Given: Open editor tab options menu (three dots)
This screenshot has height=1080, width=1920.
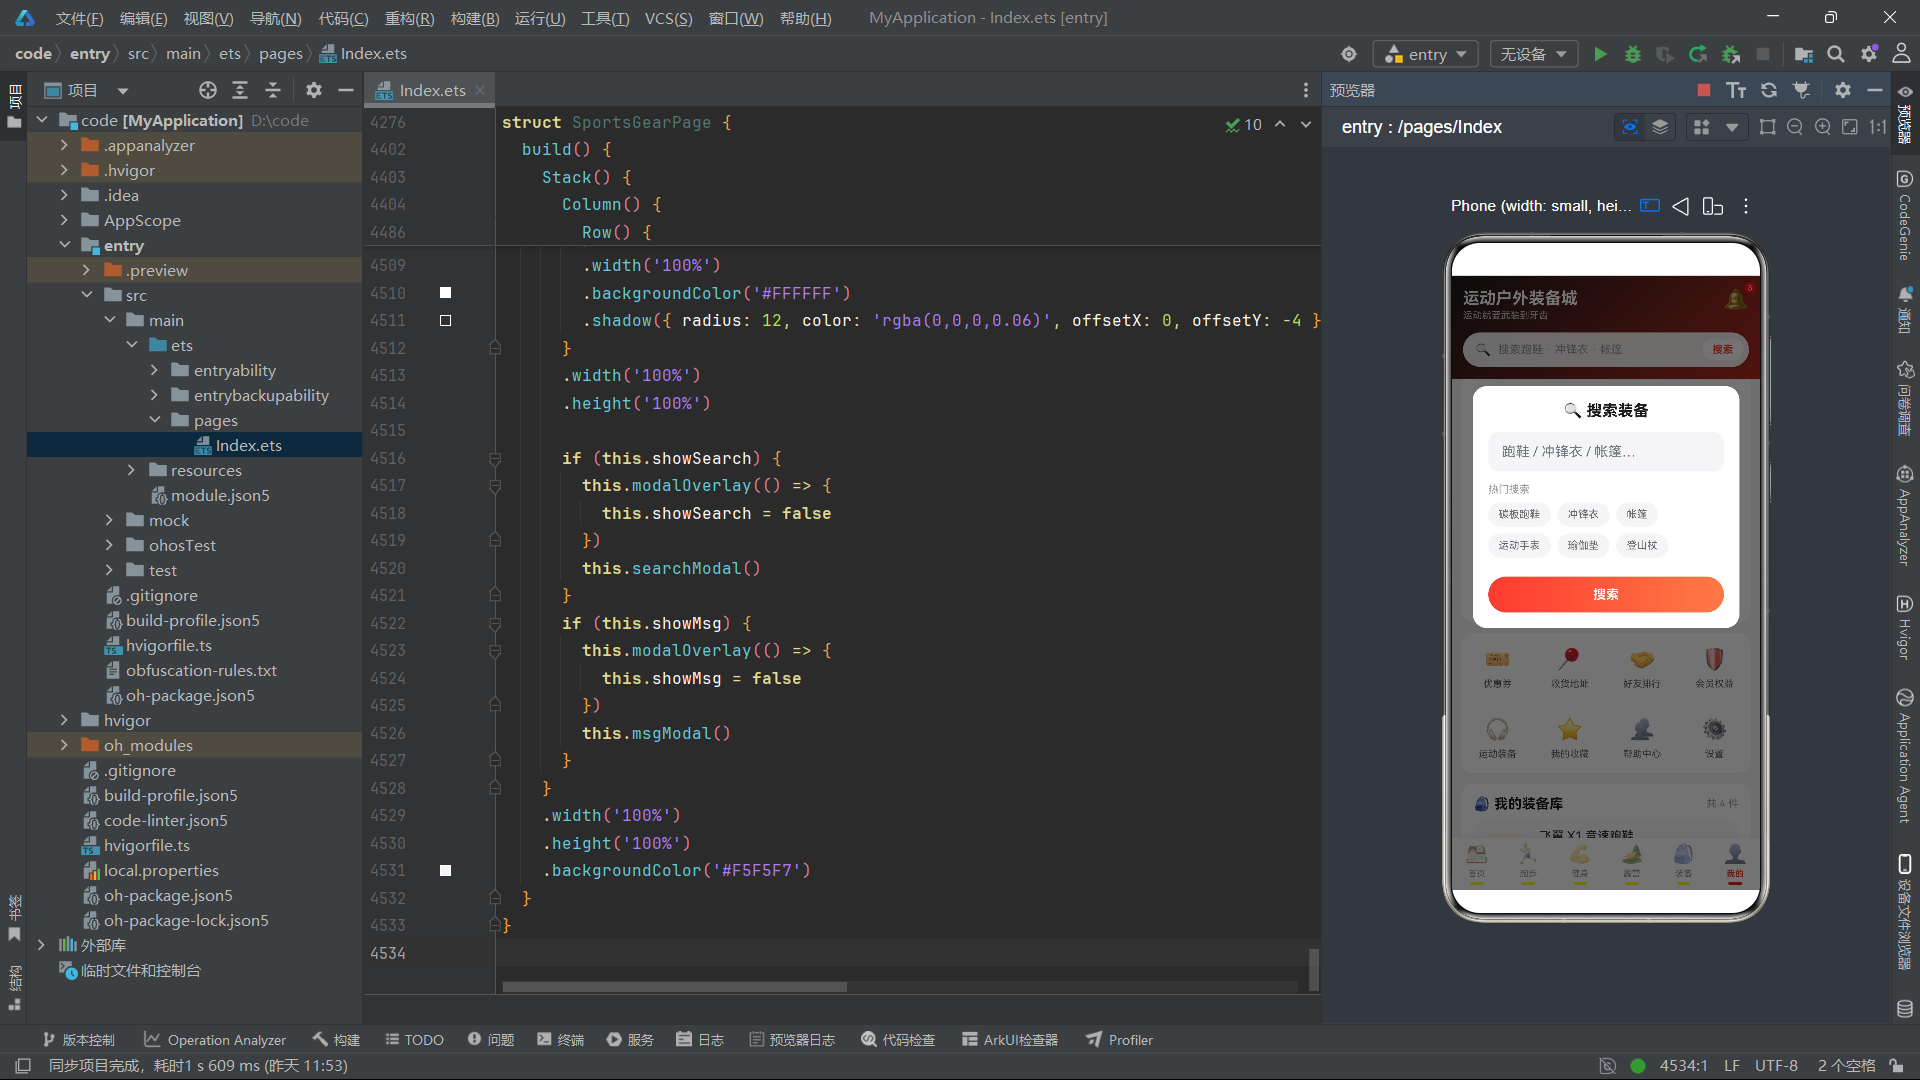Looking at the screenshot, I should 1306,90.
